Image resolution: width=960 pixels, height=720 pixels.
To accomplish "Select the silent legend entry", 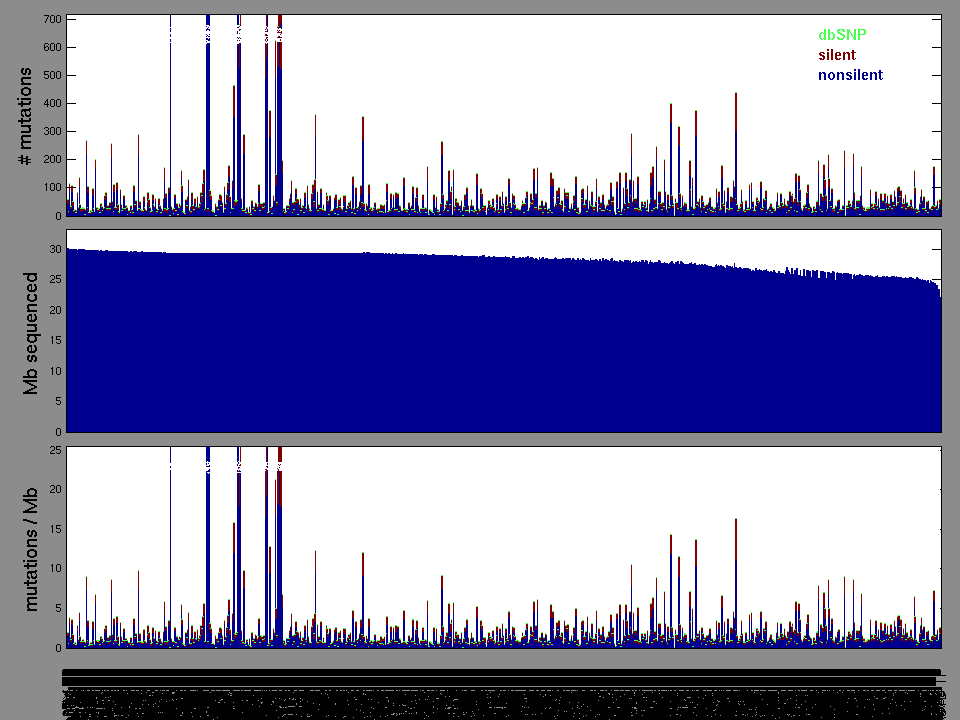I will point(837,55).
